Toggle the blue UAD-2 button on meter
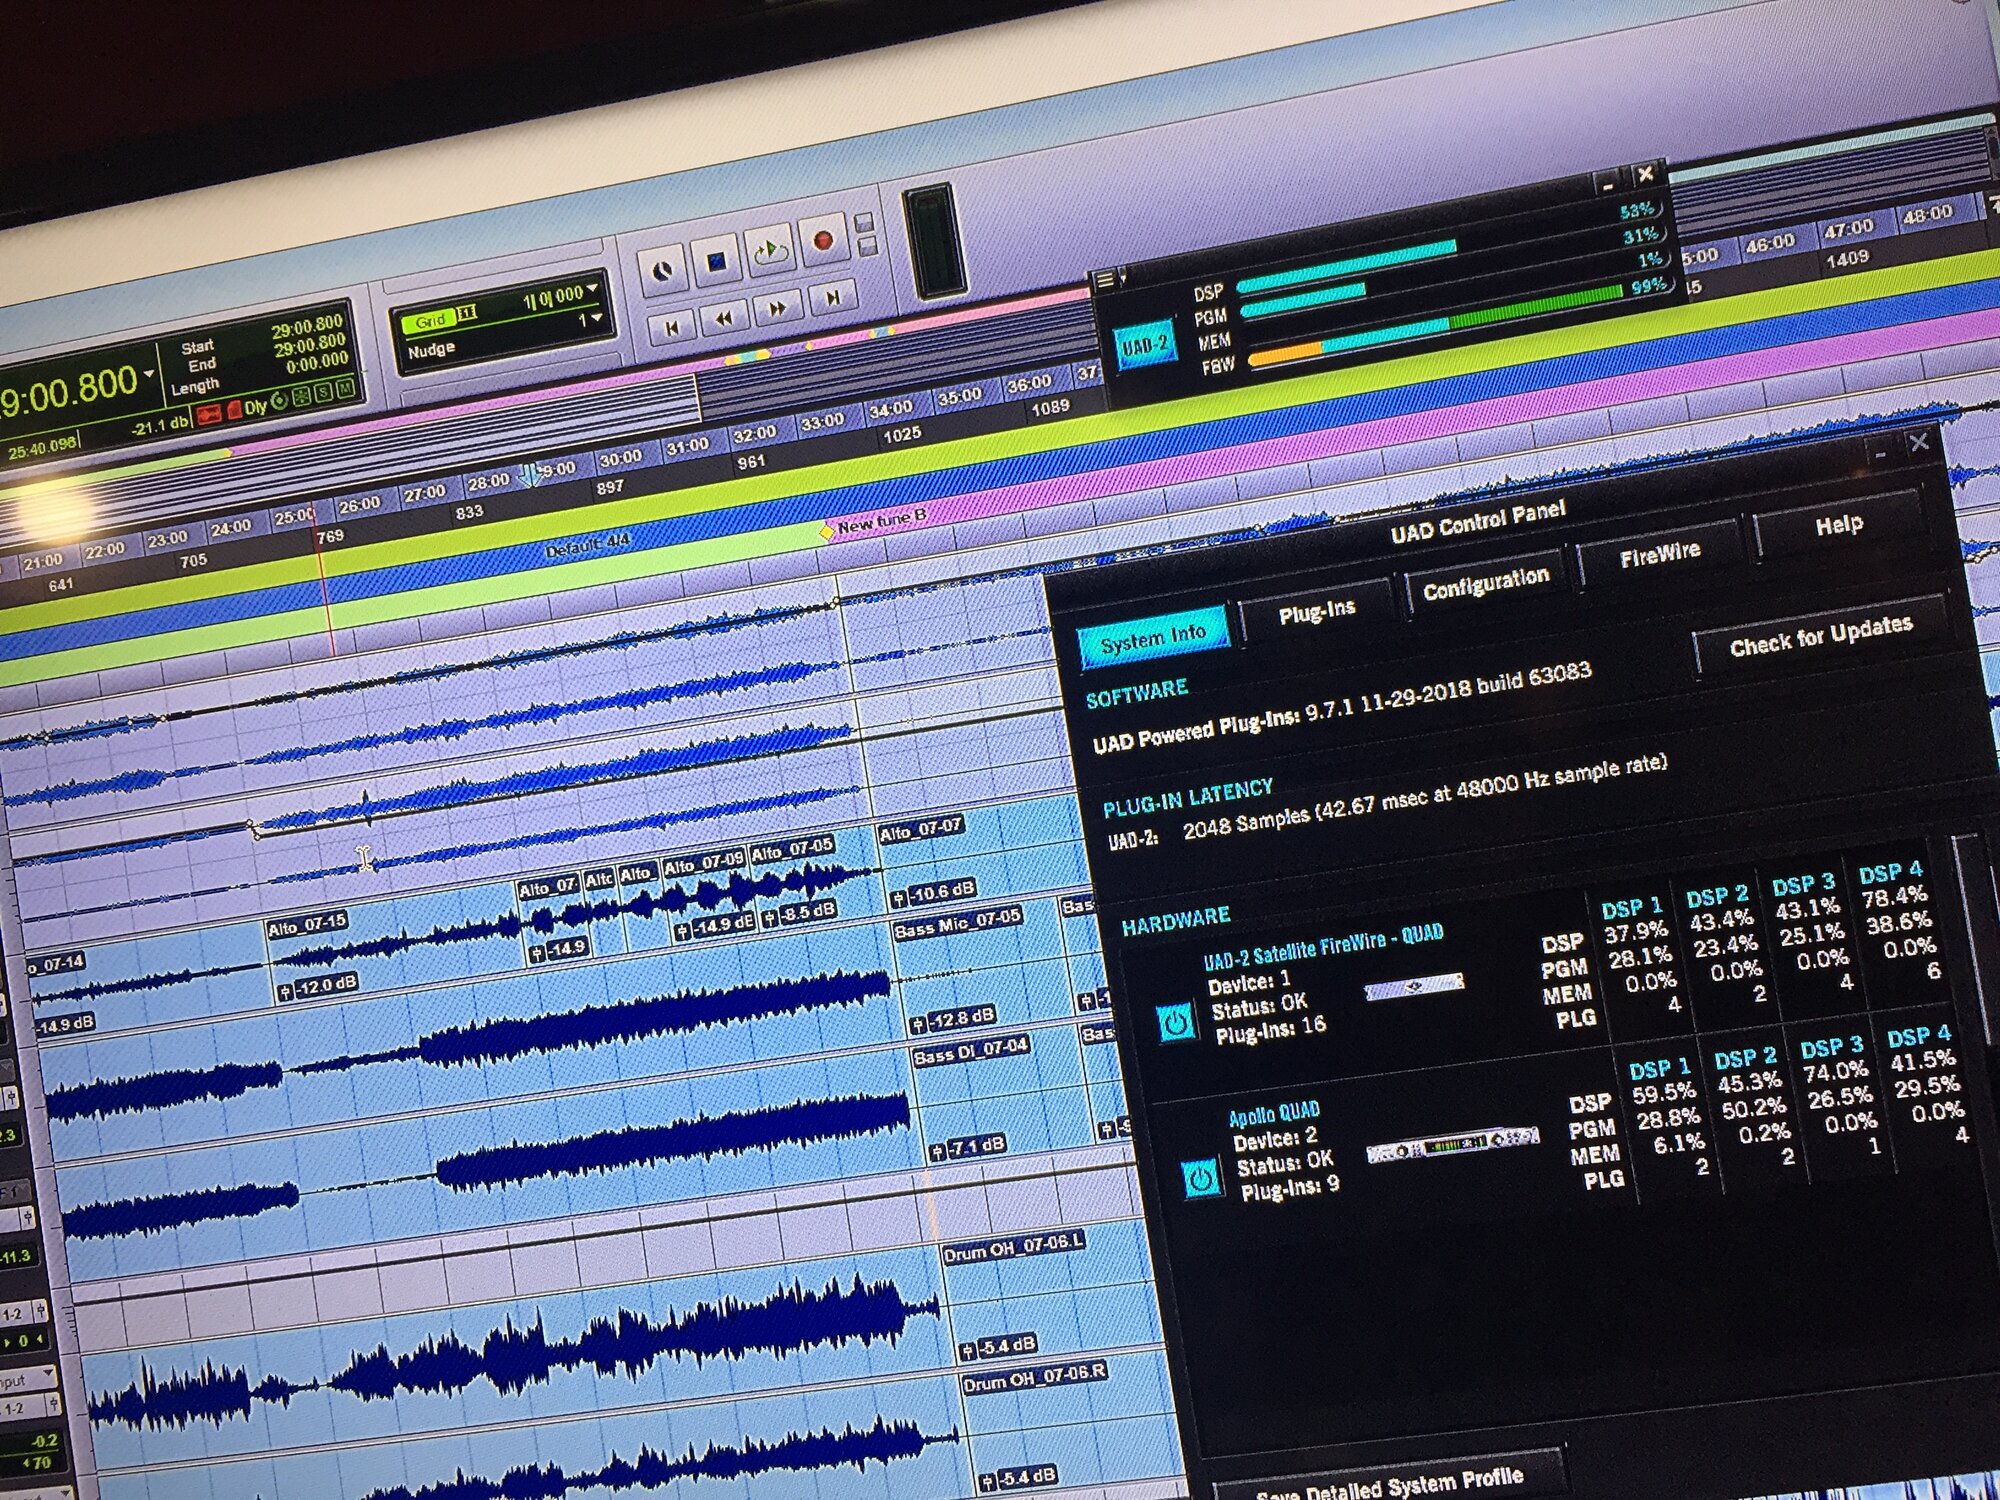 click(1145, 347)
